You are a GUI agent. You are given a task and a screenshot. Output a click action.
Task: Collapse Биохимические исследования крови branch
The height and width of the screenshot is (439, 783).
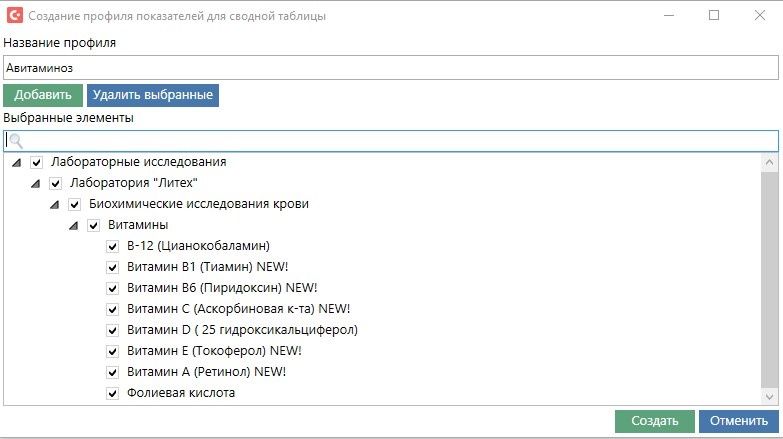[x=55, y=205]
